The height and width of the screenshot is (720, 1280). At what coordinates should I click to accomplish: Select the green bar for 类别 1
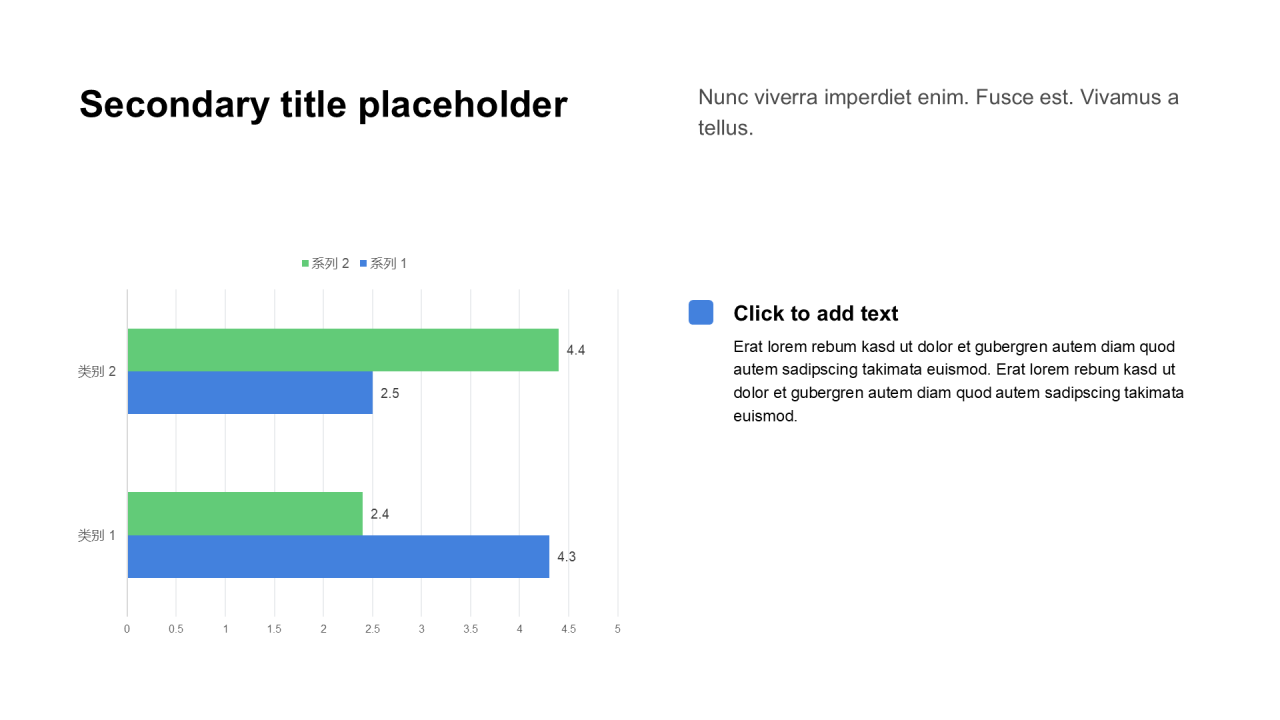coord(244,513)
